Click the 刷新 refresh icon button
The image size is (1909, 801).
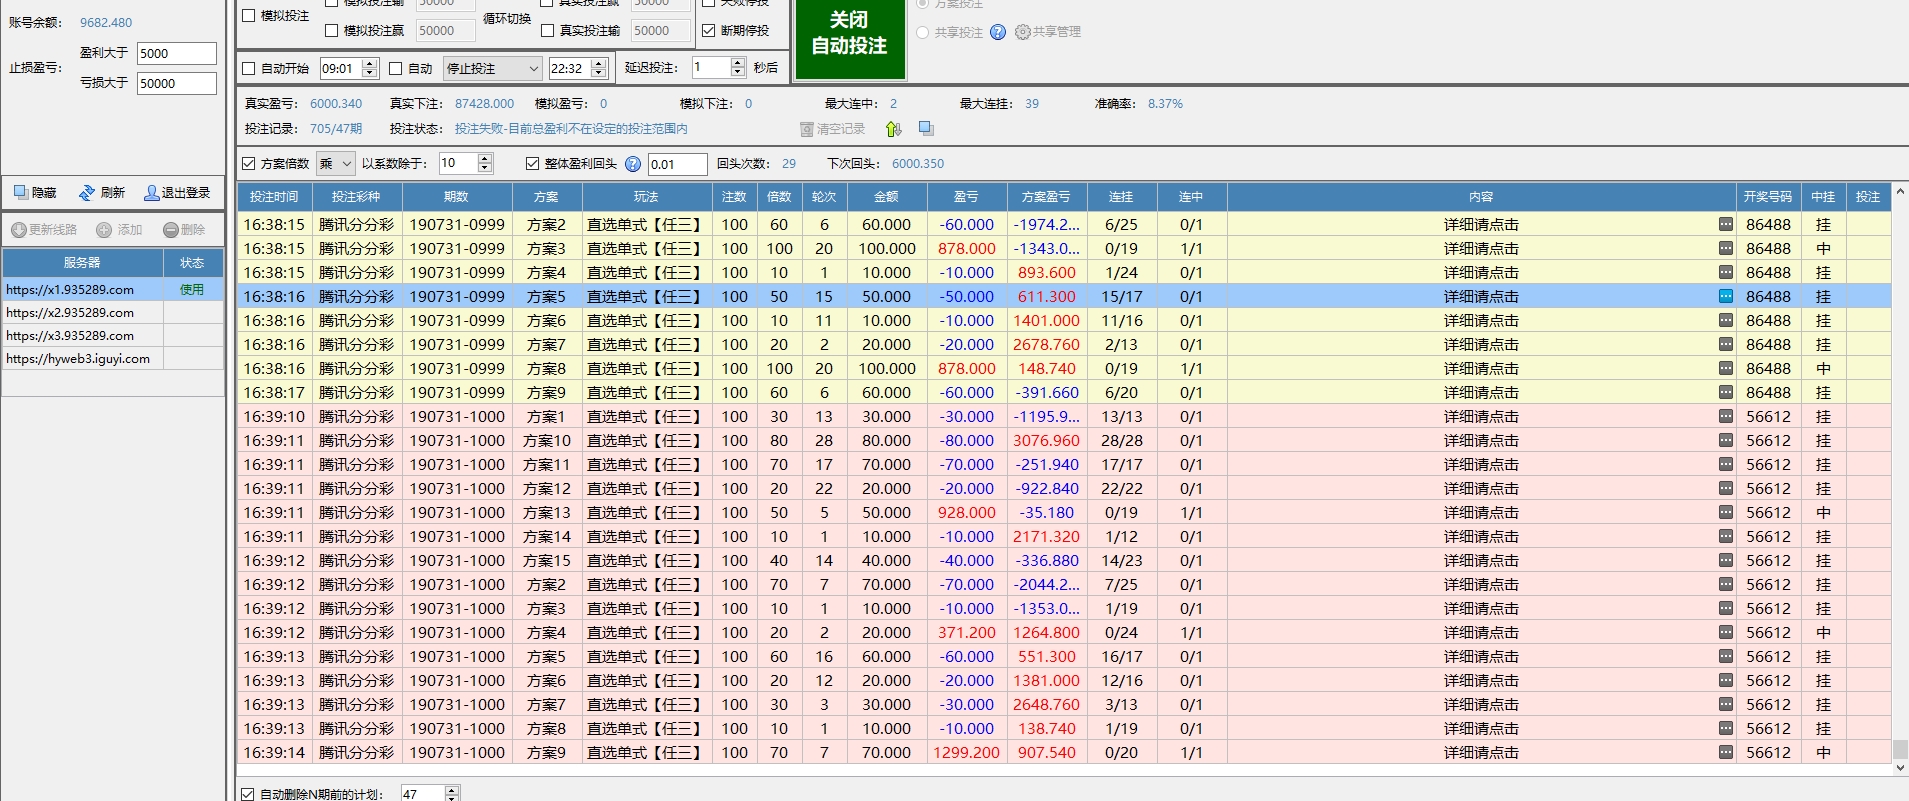(x=101, y=192)
